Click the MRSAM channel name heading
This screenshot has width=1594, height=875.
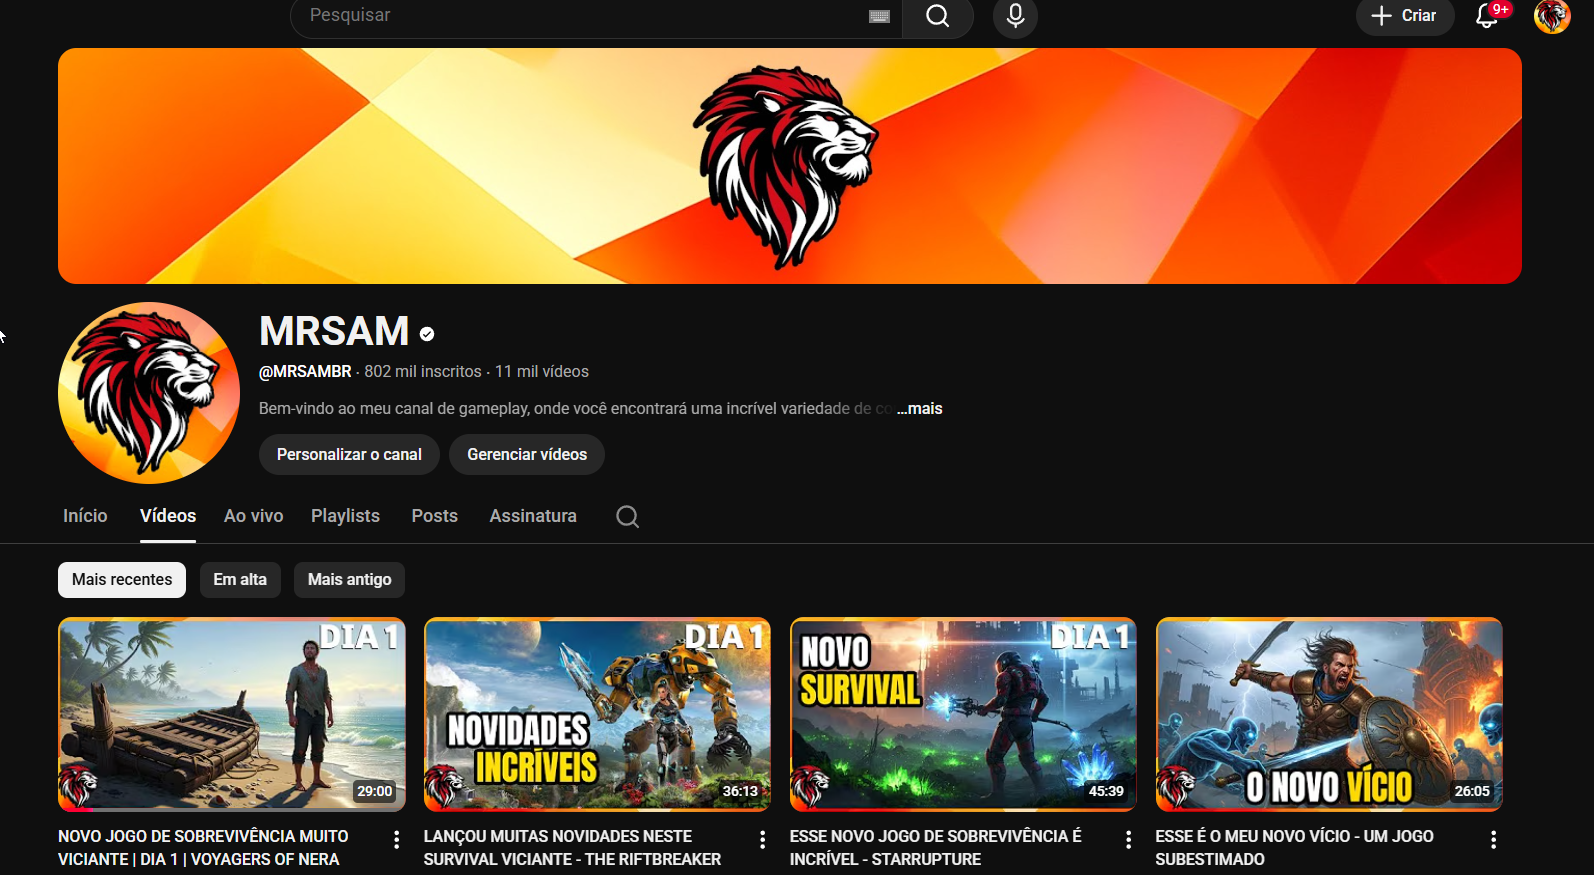334,331
